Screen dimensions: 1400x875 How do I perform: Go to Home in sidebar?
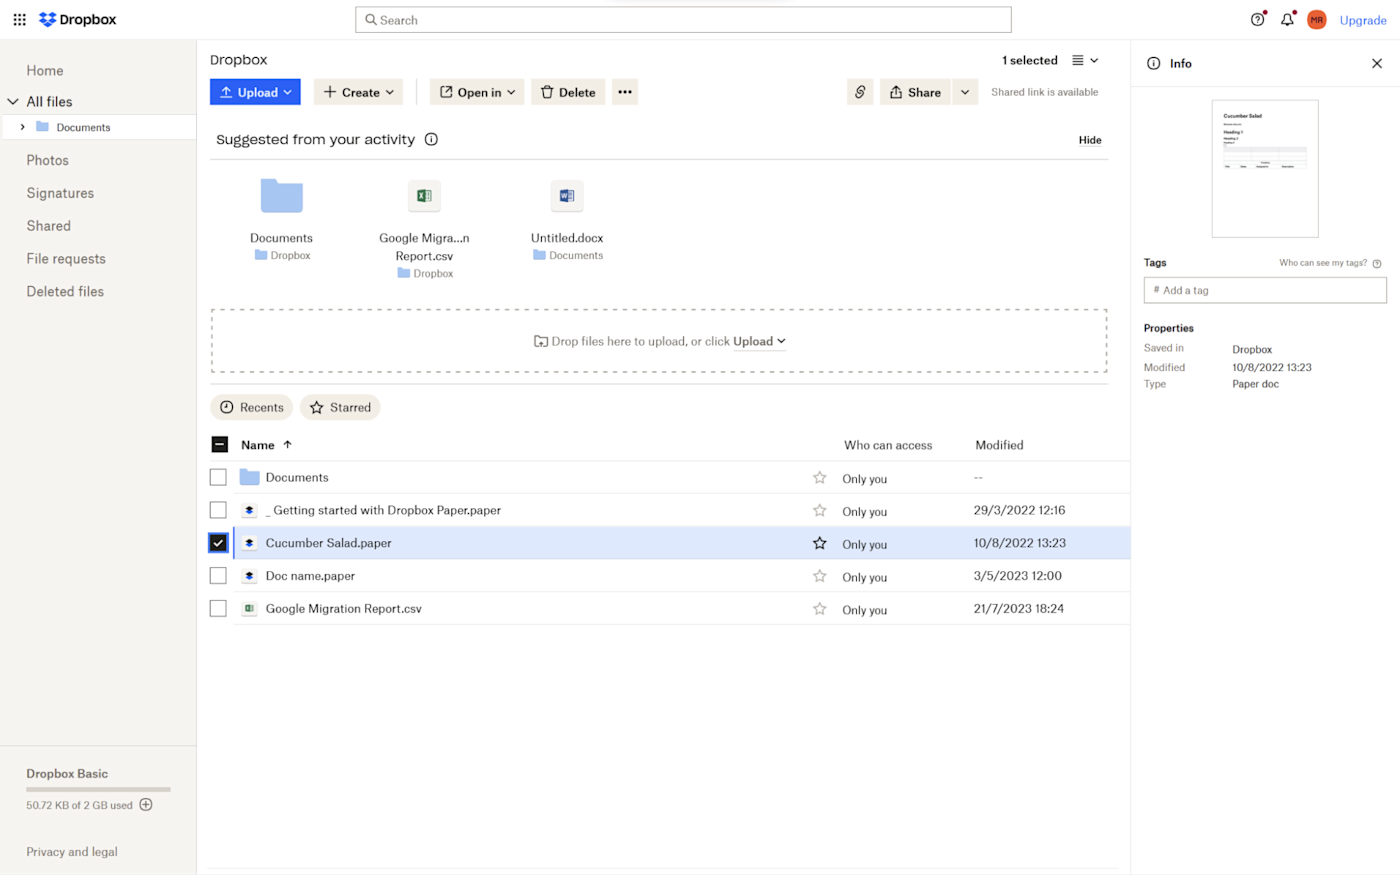(x=45, y=71)
